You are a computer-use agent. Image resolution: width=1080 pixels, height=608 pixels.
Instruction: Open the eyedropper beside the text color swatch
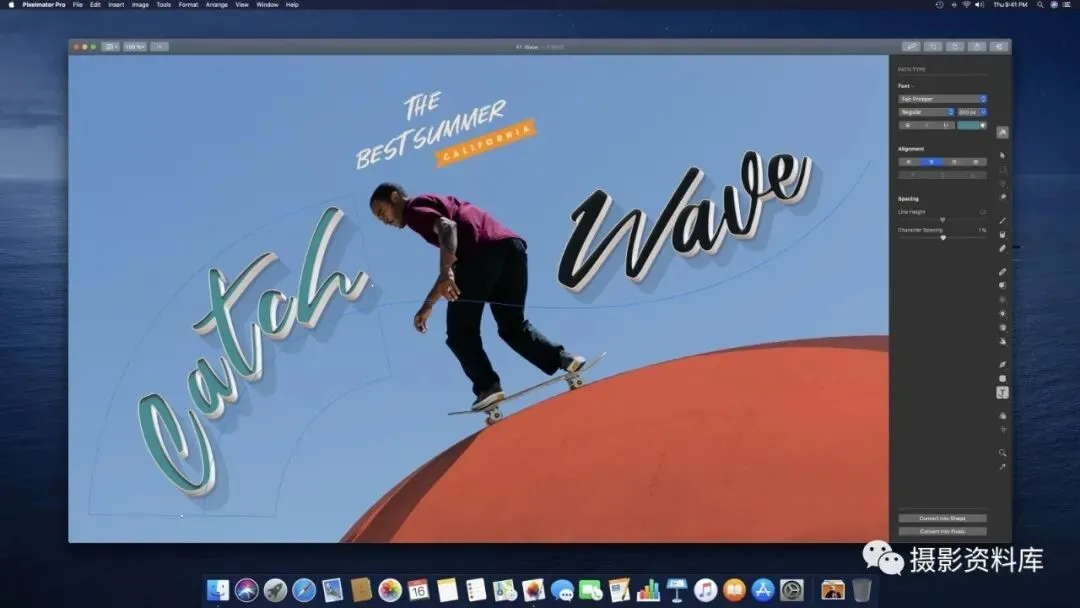coord(983,125)
